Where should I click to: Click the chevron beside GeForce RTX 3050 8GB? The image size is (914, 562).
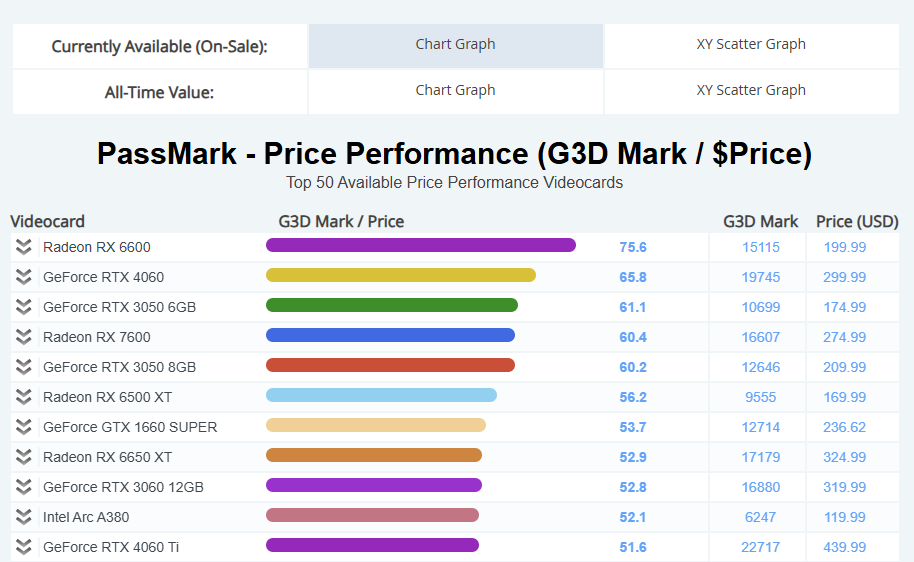[x=24, y=367]
